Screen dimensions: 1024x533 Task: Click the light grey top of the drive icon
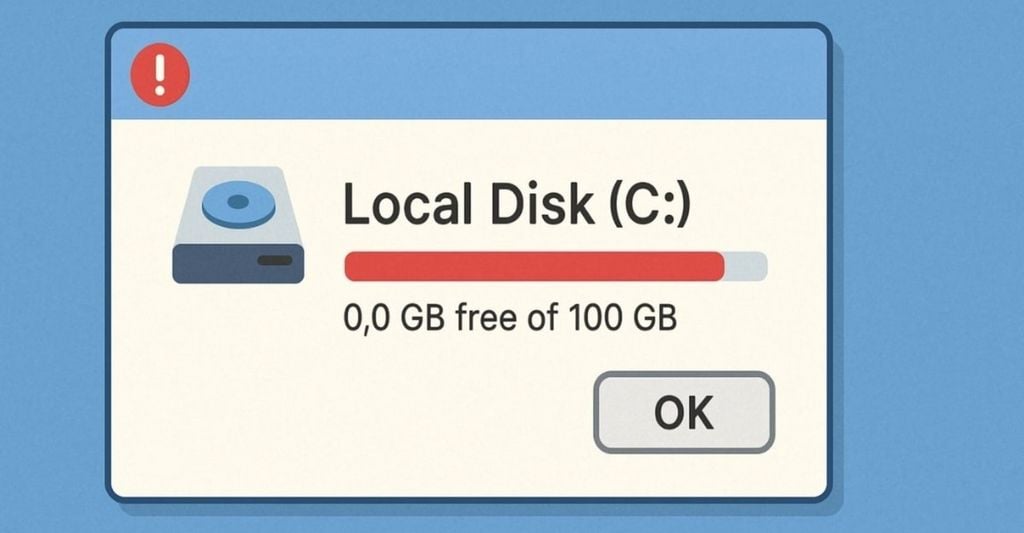pos(238,205)
